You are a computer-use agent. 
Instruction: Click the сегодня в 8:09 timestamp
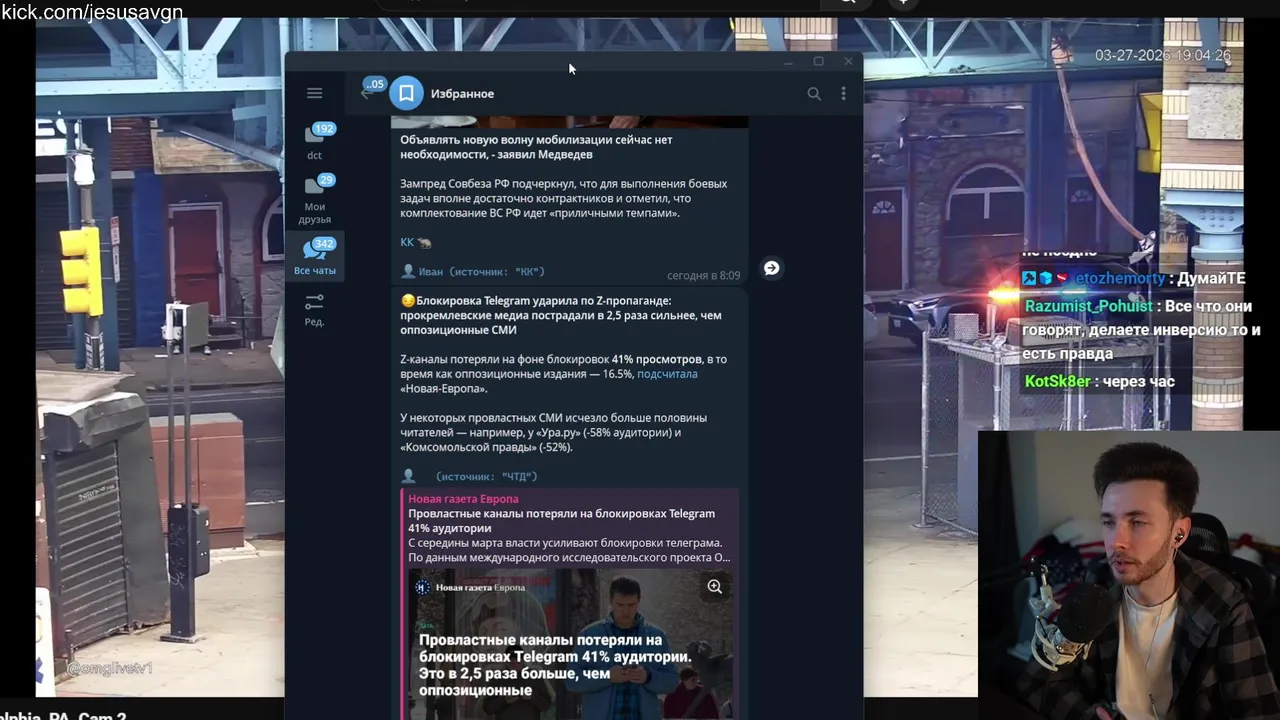[x=703, y=275]
